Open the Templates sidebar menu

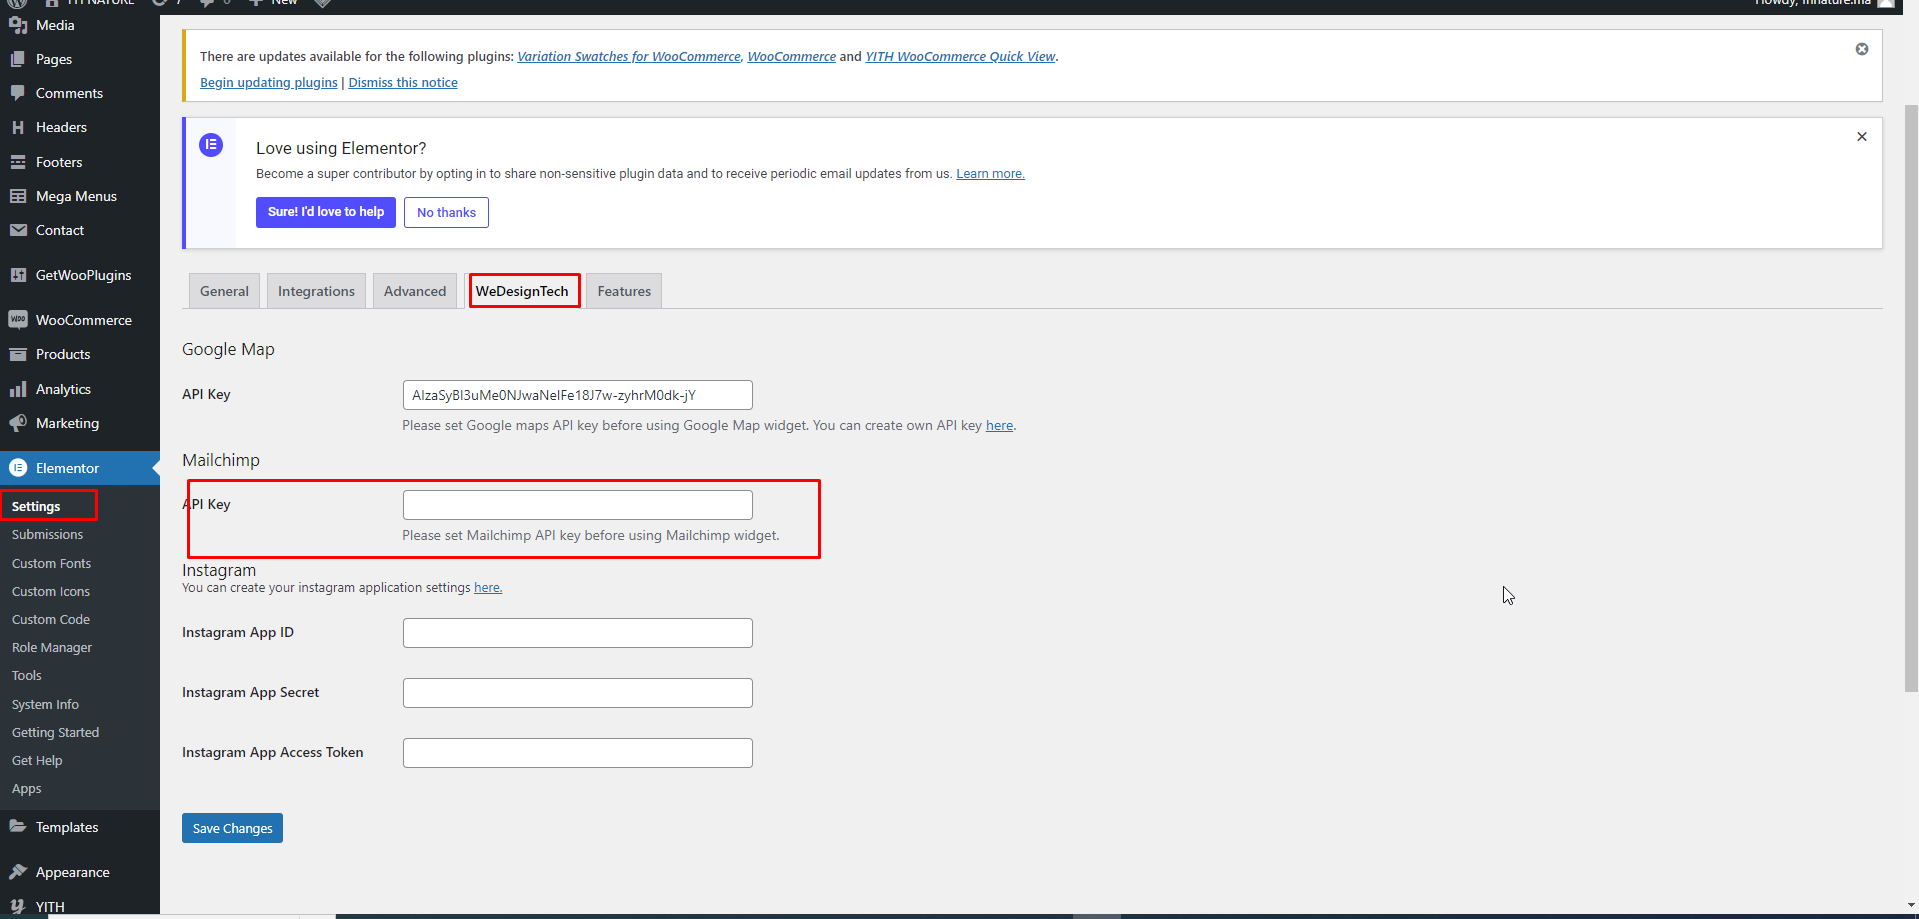tap(80, 827)
